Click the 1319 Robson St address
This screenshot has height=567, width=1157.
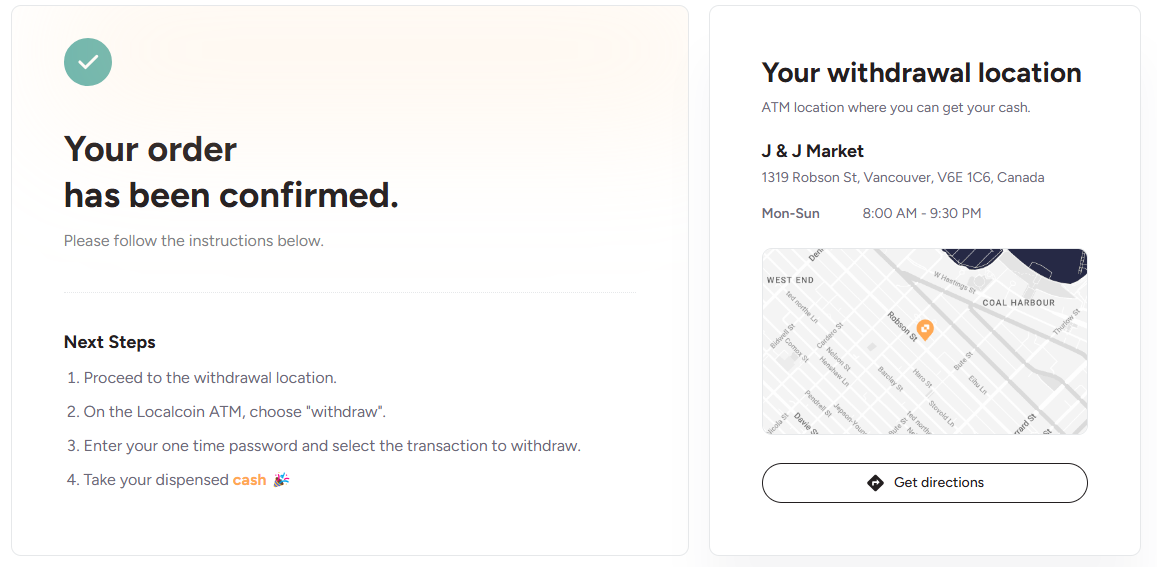[x=902, y=178]
